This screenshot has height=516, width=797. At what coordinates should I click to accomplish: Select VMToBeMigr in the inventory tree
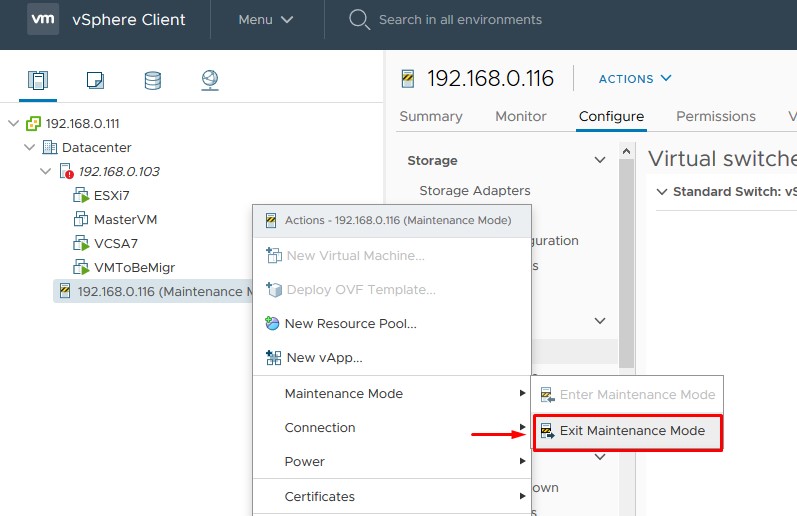point(134,267)
